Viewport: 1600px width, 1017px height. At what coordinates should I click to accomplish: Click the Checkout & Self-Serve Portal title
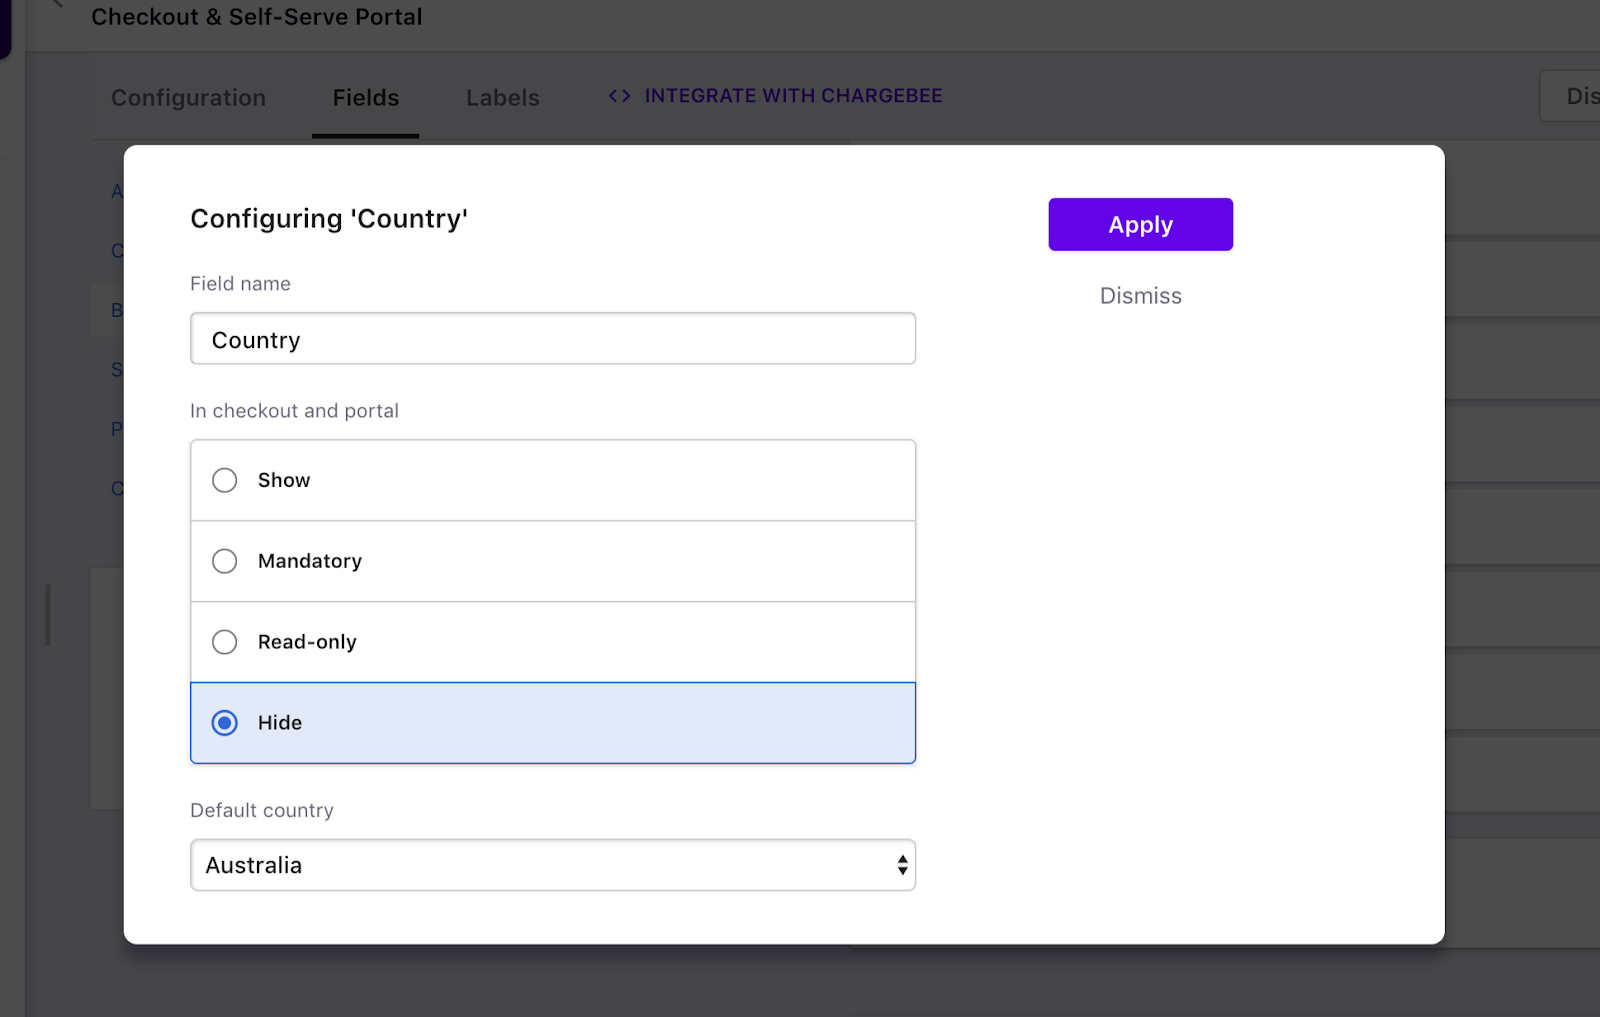(x=257, y=17)
